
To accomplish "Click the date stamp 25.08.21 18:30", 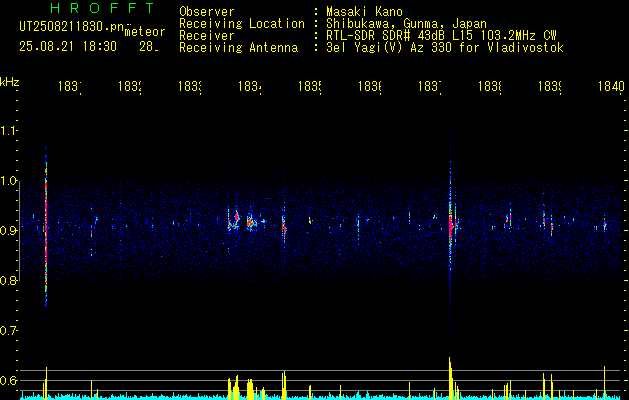I will (68, 47).
